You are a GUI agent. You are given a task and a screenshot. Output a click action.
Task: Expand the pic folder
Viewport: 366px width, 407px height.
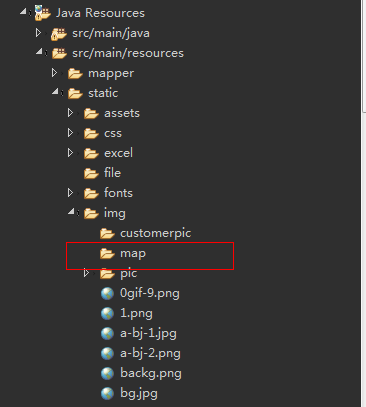86,273
